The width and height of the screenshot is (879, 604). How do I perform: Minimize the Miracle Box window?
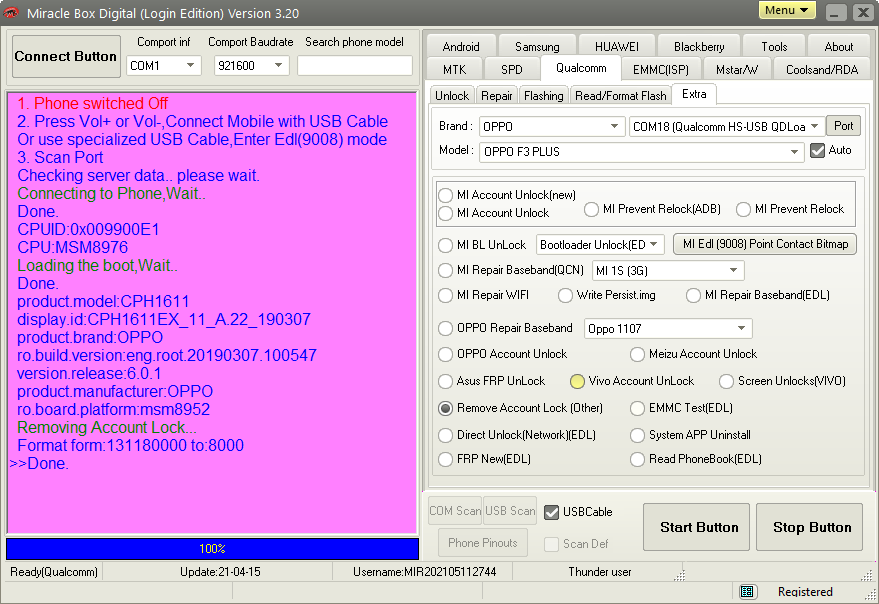point(835,13)
